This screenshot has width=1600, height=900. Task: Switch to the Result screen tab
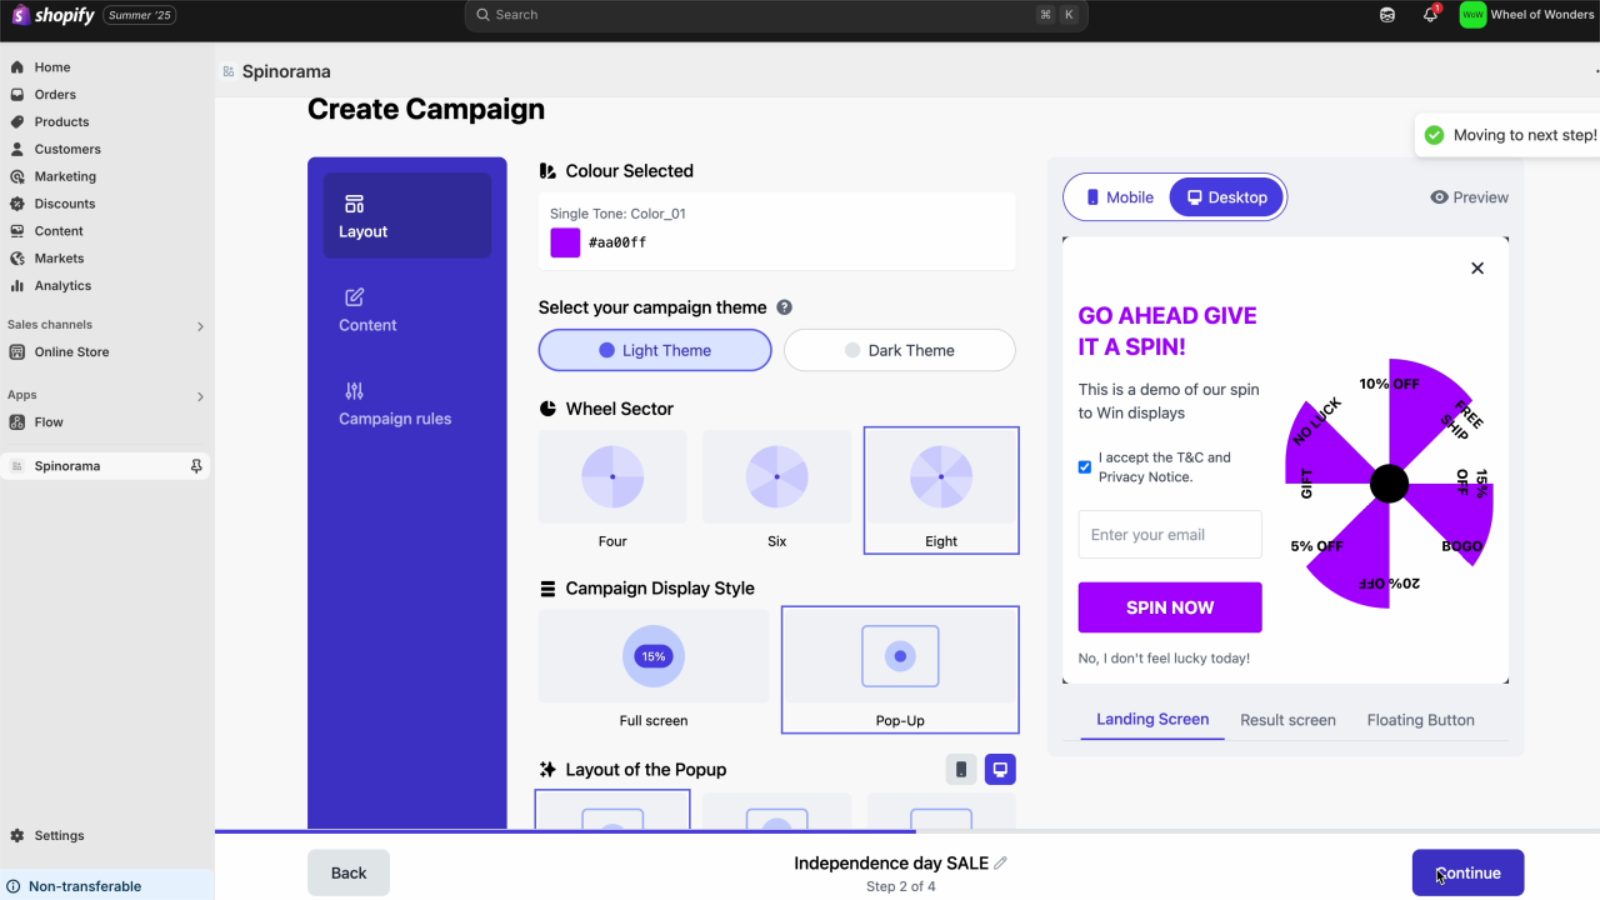(1288, 719)
